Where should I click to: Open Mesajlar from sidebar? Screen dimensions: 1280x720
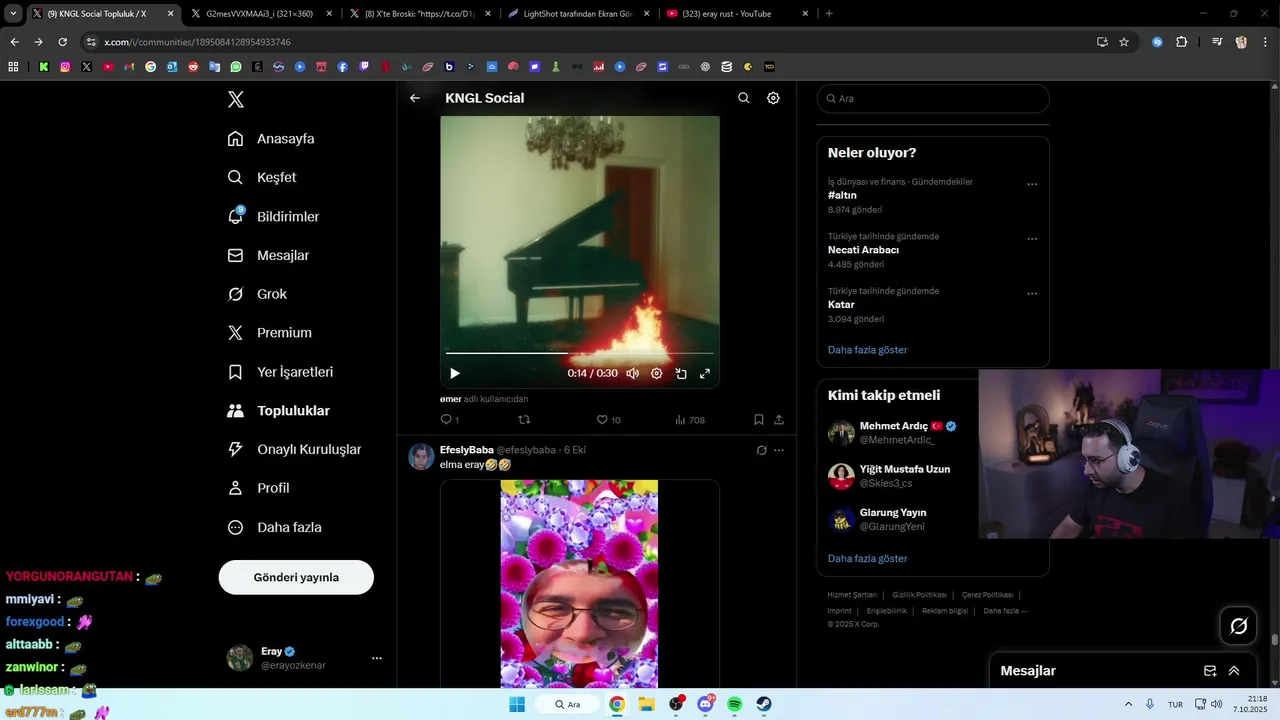tap(268, 255)
